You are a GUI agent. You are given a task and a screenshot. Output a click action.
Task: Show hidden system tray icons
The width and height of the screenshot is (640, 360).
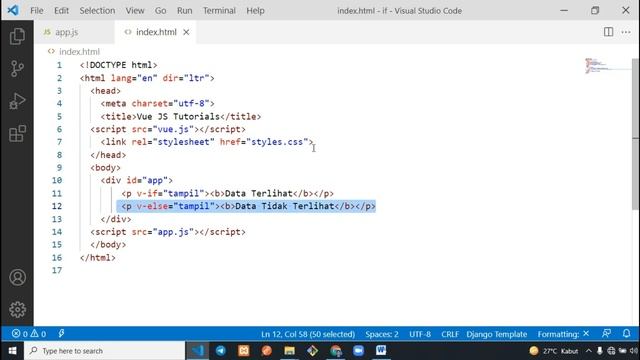(589, 351)
